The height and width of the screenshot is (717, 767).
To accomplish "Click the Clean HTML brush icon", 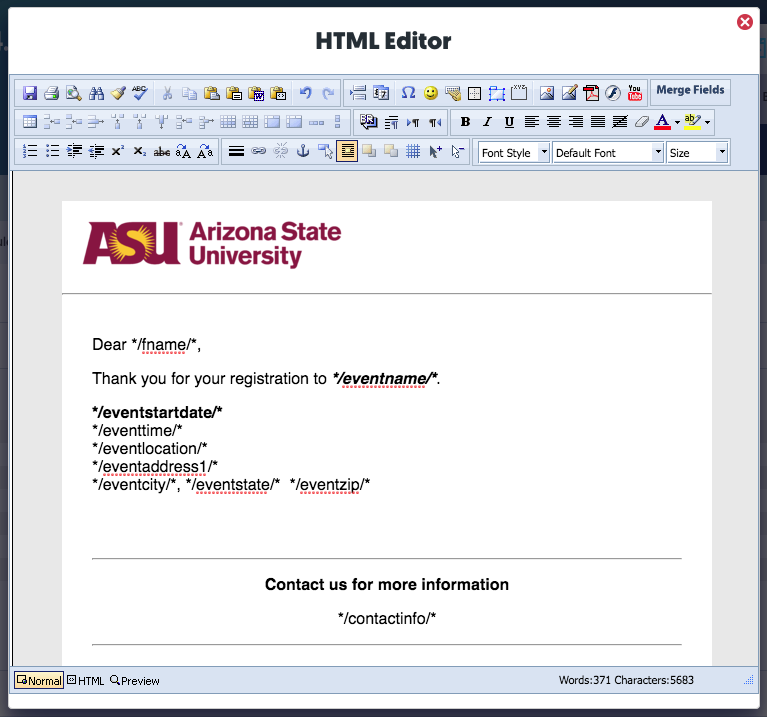I will pos(118,93).
